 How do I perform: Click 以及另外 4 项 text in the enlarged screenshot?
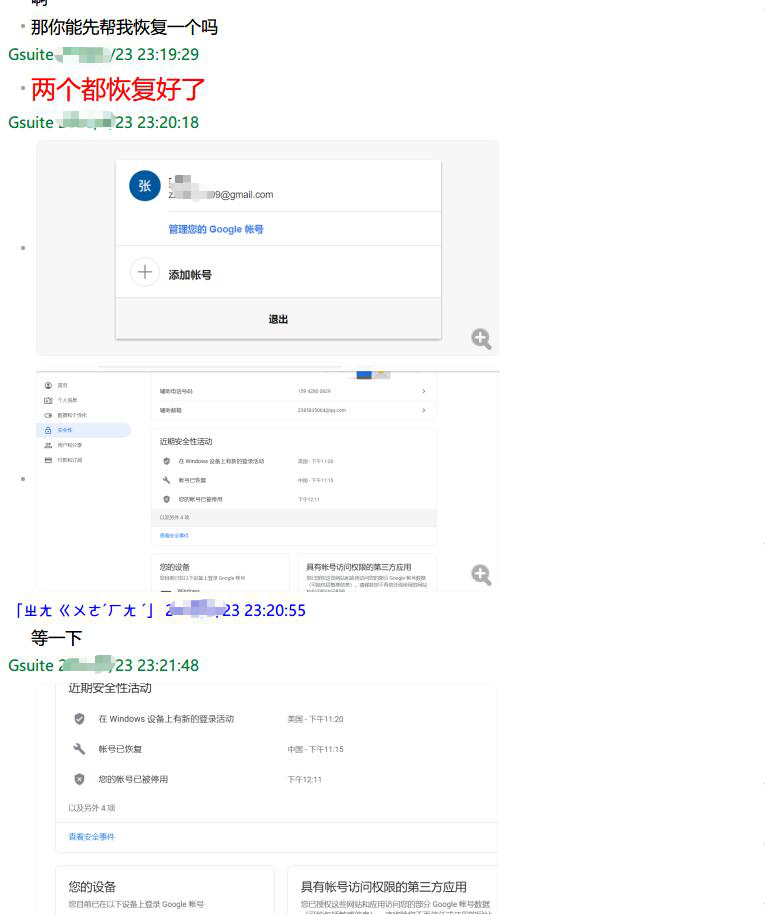[x=92, y=808]
